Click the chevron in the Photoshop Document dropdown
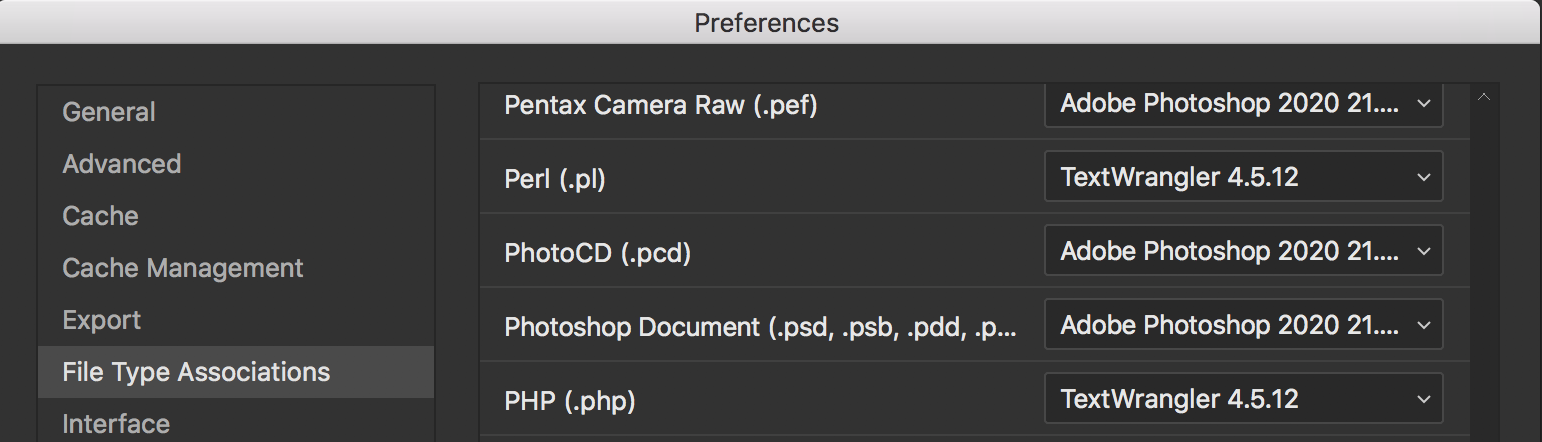Image resolution: width=1542 pixels, height=442 pixels. [1423, 326]
